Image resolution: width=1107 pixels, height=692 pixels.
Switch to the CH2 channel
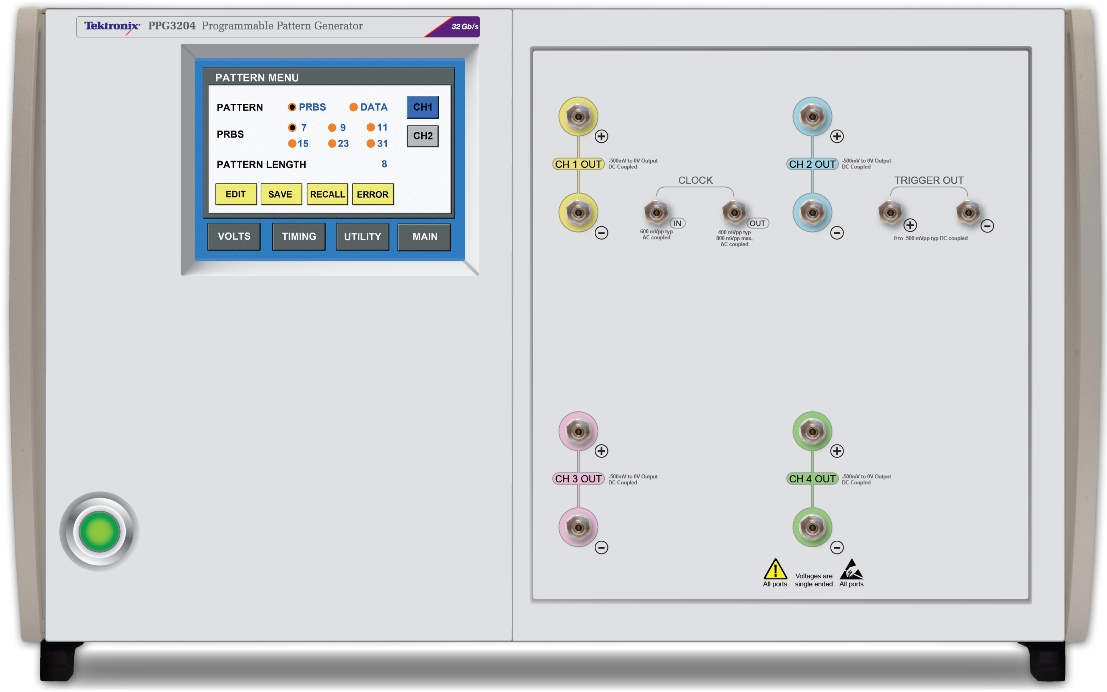pyautogui.click(x=422, y=136)
